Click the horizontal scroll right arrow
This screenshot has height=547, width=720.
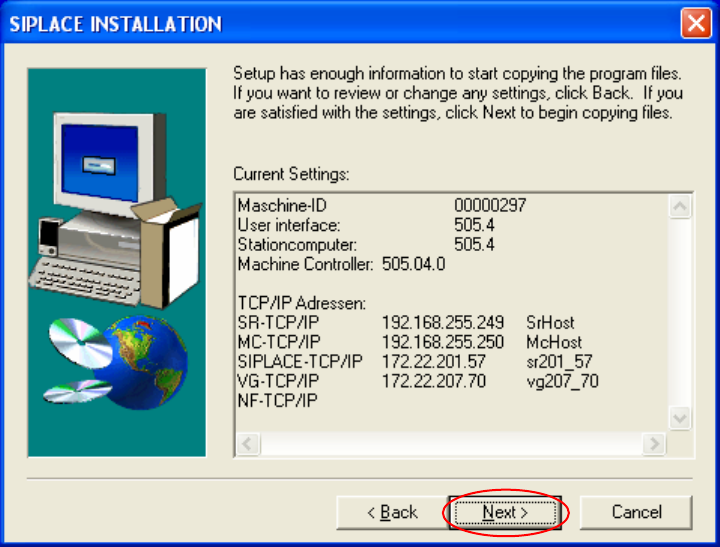click(x=654, y=444)
